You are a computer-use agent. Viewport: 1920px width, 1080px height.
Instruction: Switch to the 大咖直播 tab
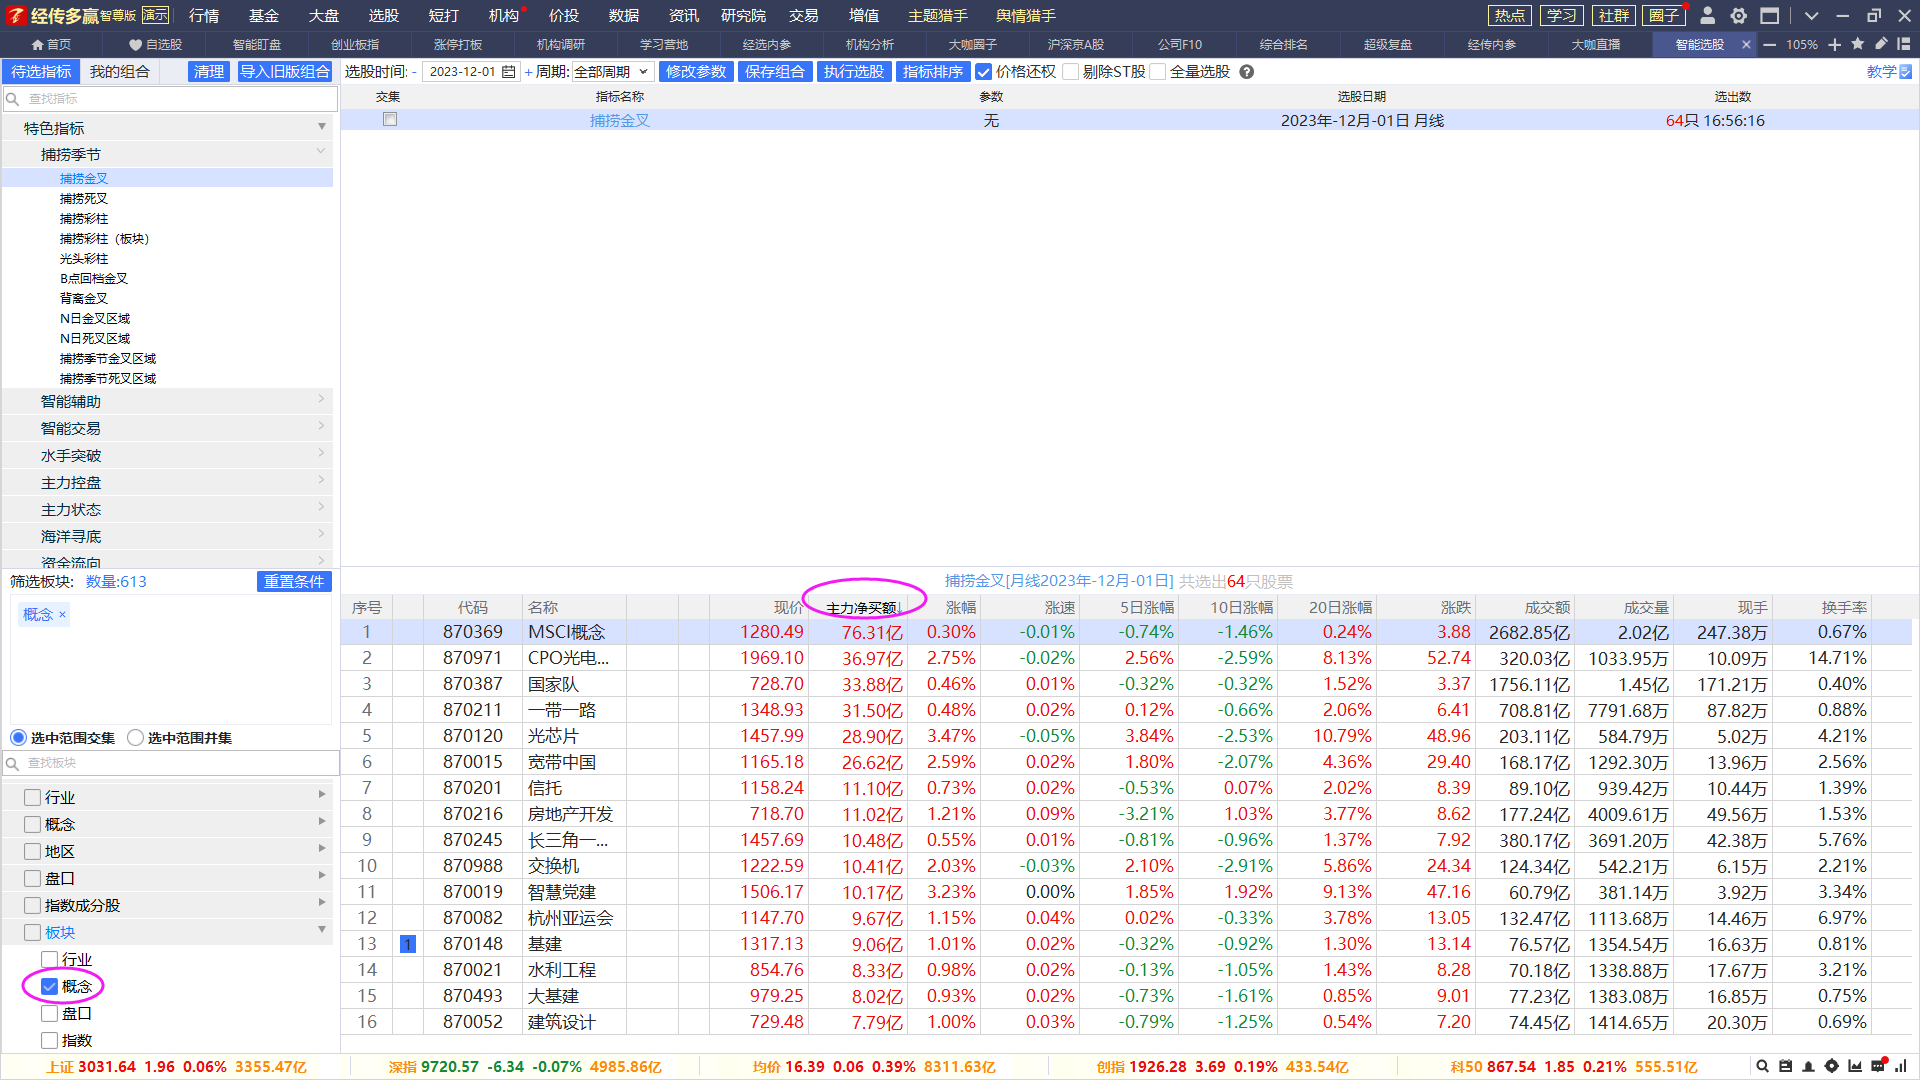point(1596,45)
